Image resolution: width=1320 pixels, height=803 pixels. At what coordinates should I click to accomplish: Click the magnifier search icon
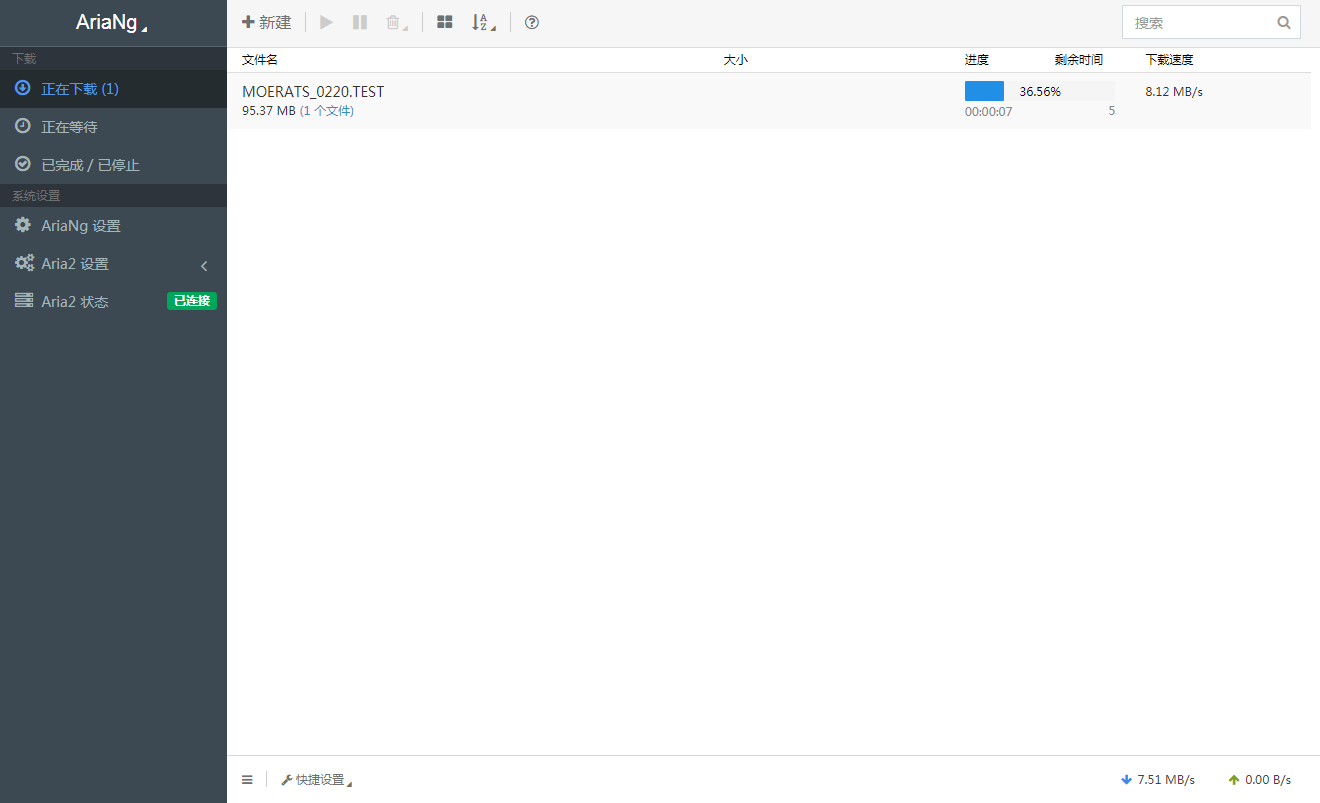pyautogui.click(x=1284, y=22)
